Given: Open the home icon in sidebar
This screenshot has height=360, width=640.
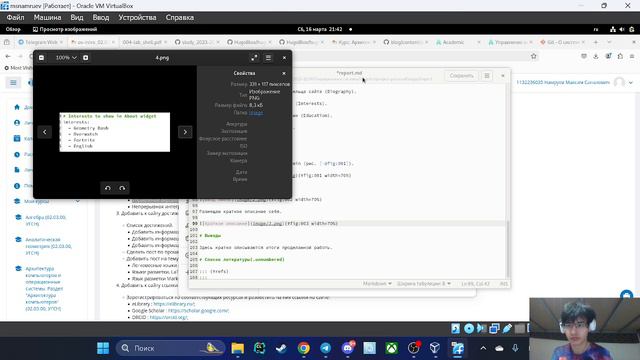Looking at the screenshot, I should pos(17,107).
